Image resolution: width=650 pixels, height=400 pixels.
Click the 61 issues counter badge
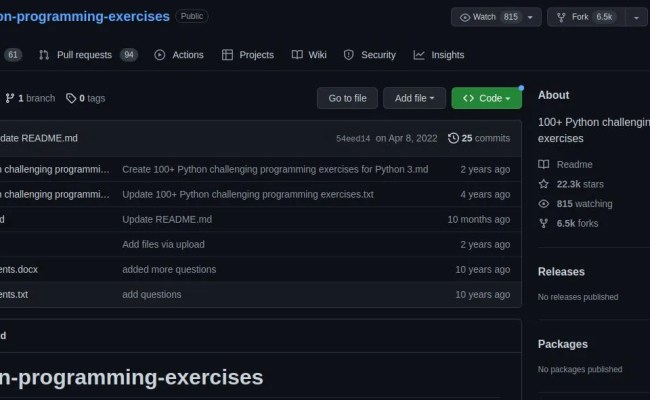pos(13,55)
